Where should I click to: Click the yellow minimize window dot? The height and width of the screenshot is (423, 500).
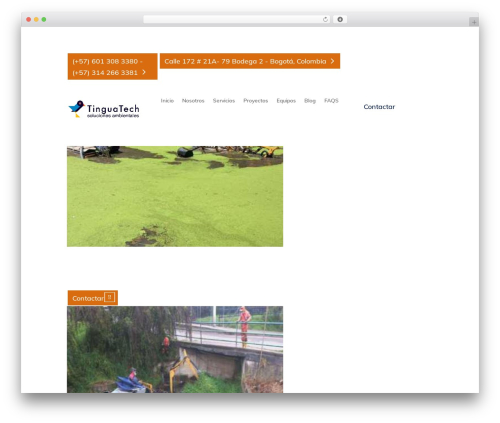pyautogui.click(x=36, y=20)
